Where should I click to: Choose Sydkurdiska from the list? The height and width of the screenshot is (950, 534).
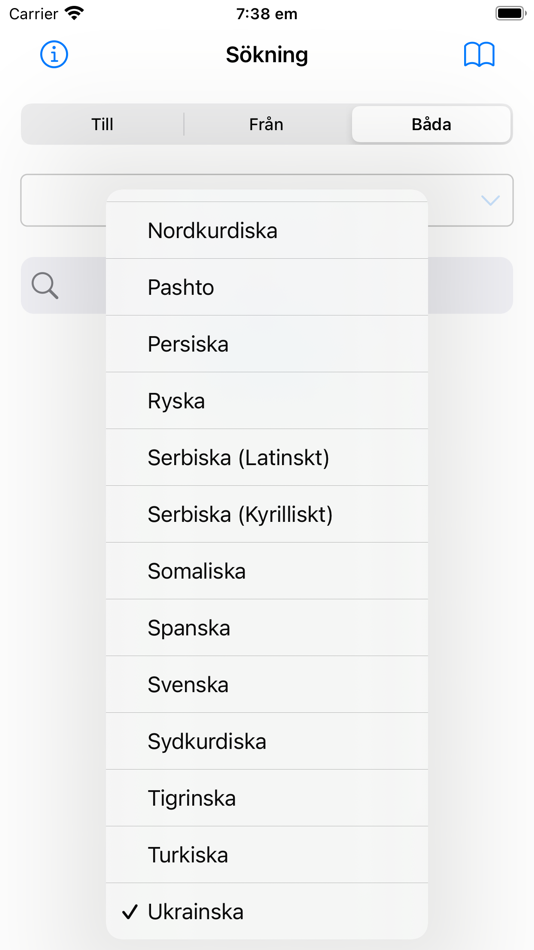[267, 742]
